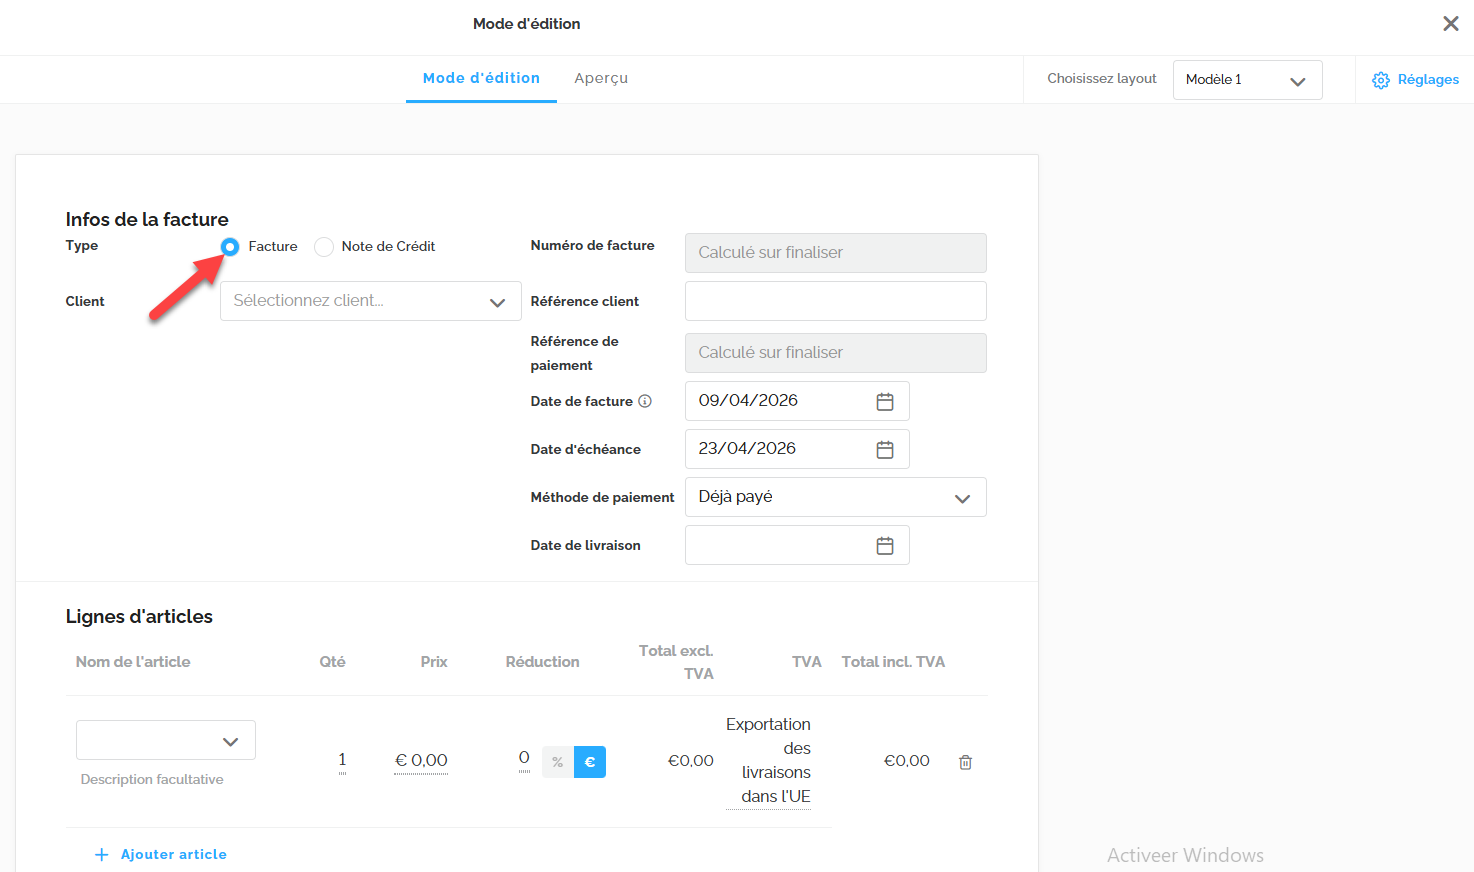Click the Numéro de facture field

836,253
